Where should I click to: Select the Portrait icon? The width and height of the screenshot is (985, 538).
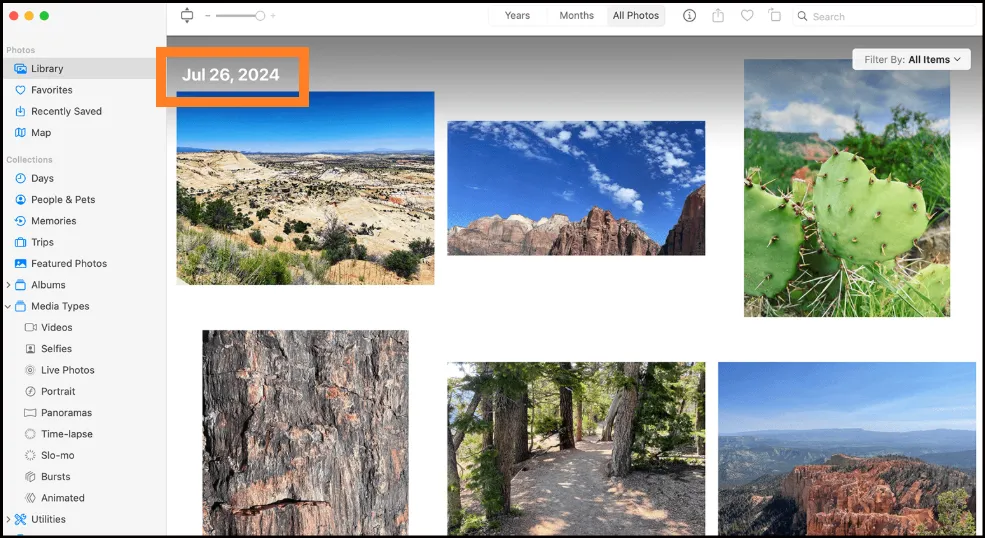[30, 392]
